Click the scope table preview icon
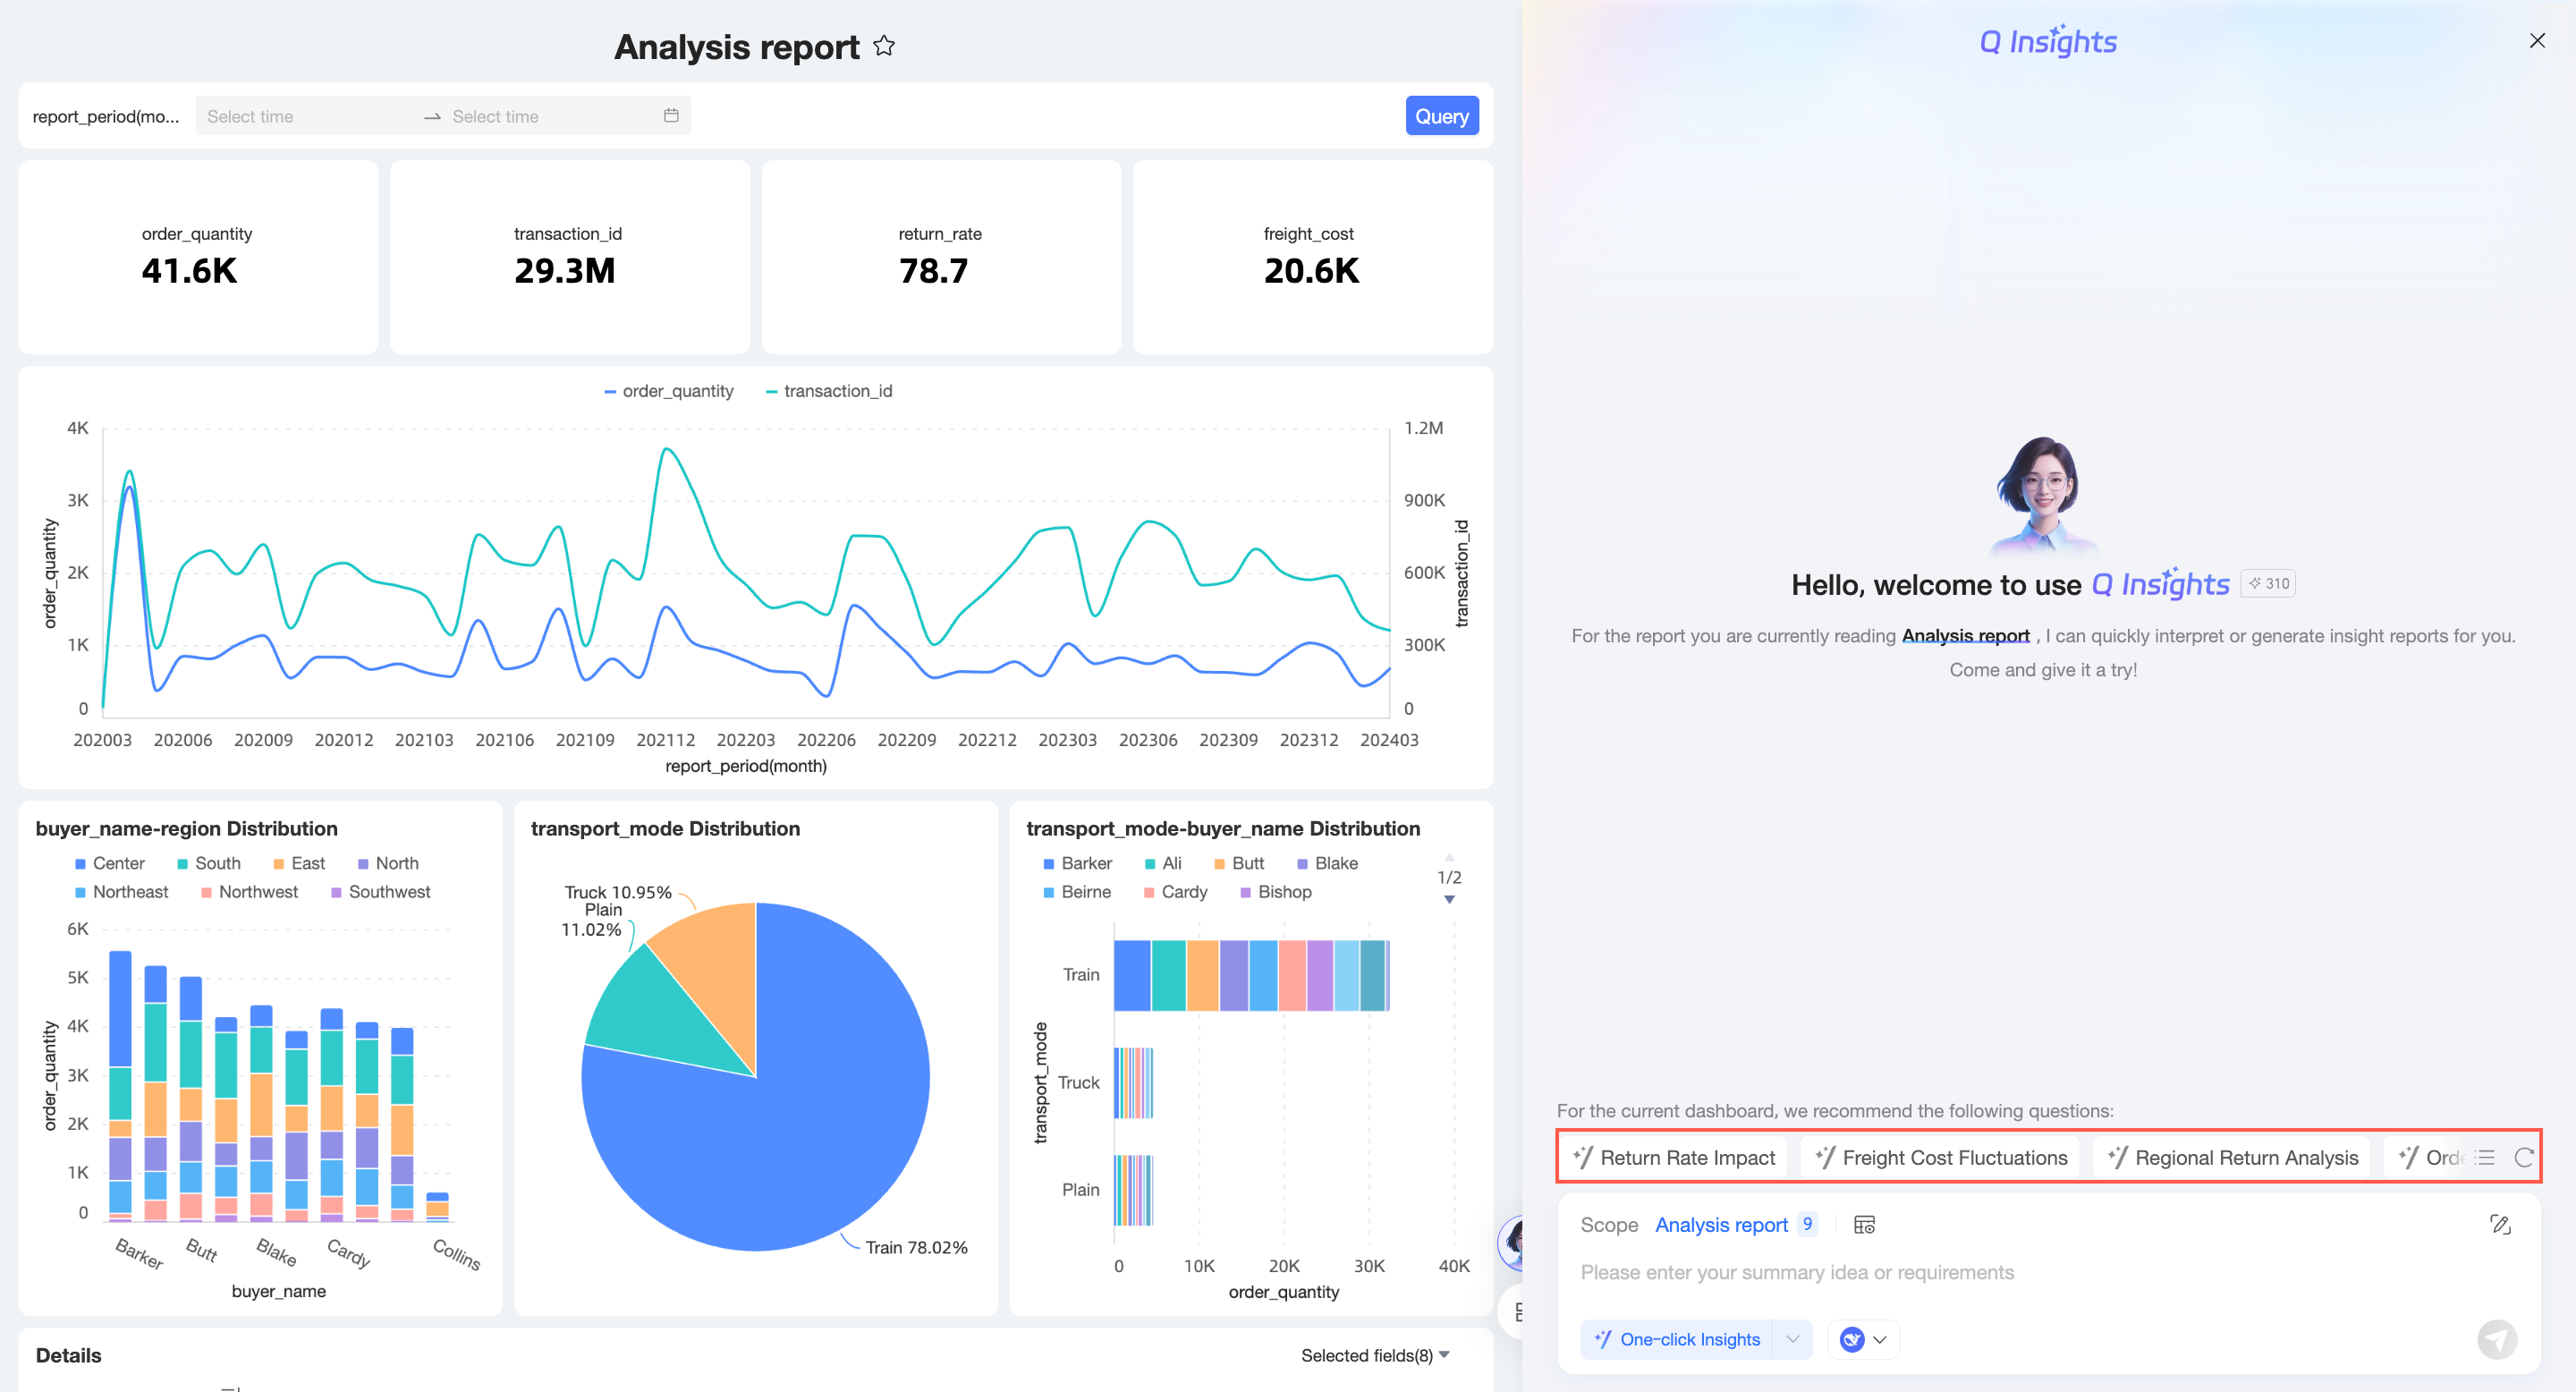 coord(1864,1224)
